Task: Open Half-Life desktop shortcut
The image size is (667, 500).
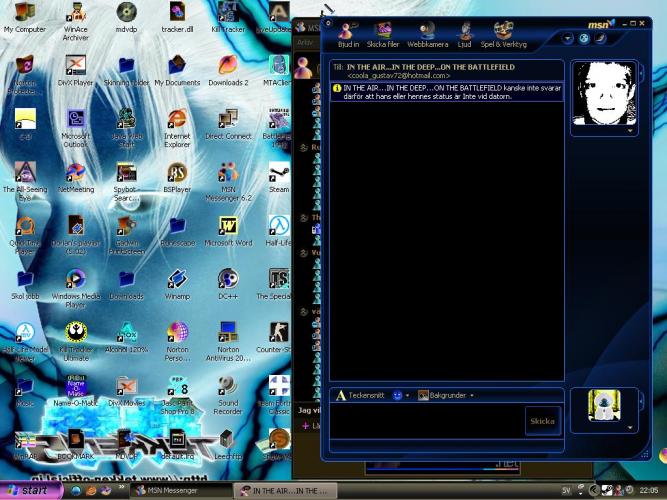Action: coord(279,231)
